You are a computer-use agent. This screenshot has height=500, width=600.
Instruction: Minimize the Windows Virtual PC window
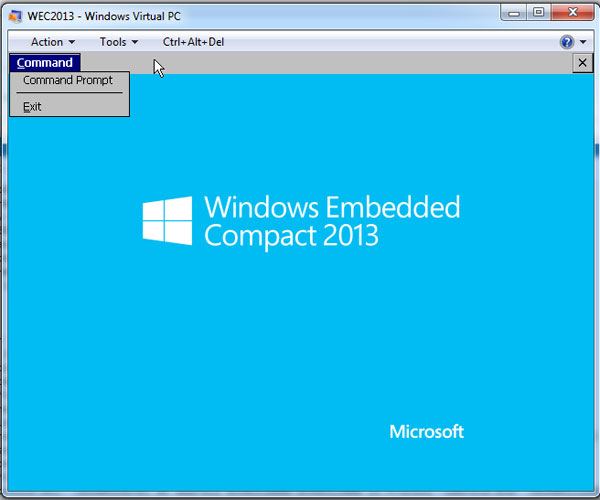tap(514, 13)
